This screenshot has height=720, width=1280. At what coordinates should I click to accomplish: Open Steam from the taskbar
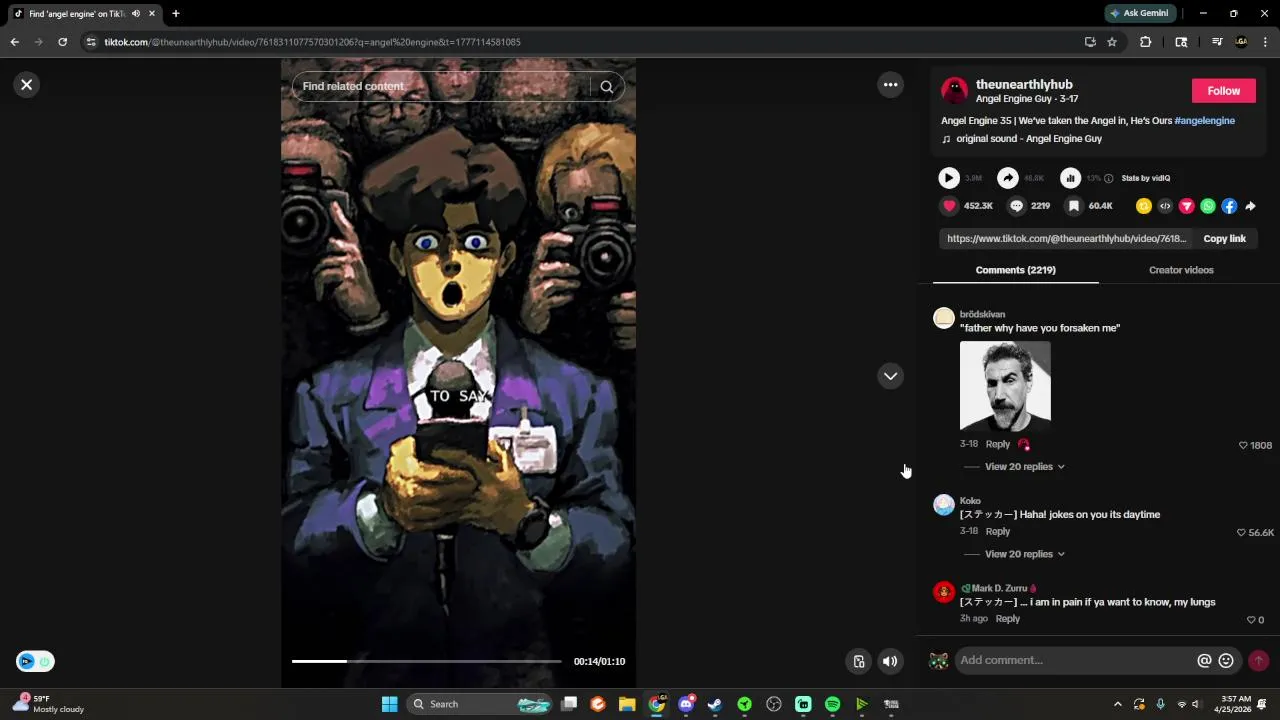(x=715, y=704)
